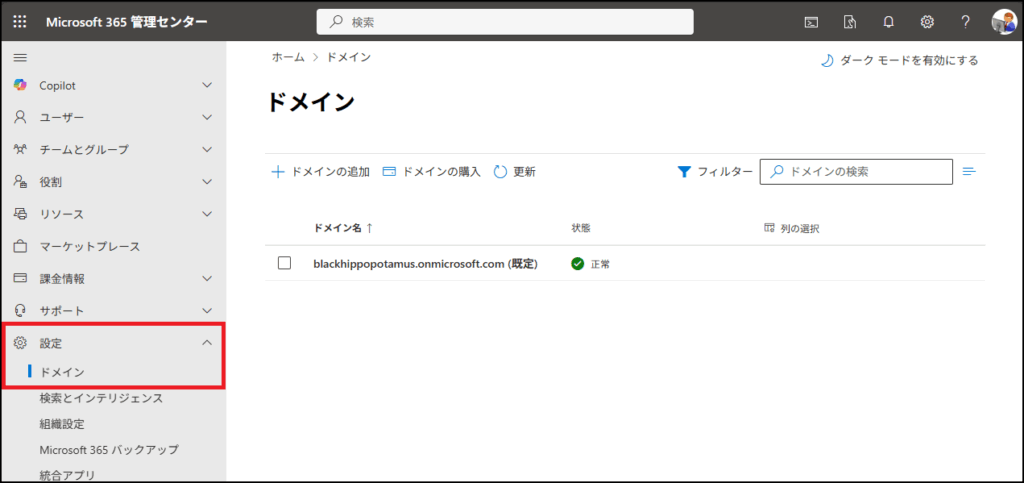
Task: Click the notifications bell icon
Action: point(889,22)
